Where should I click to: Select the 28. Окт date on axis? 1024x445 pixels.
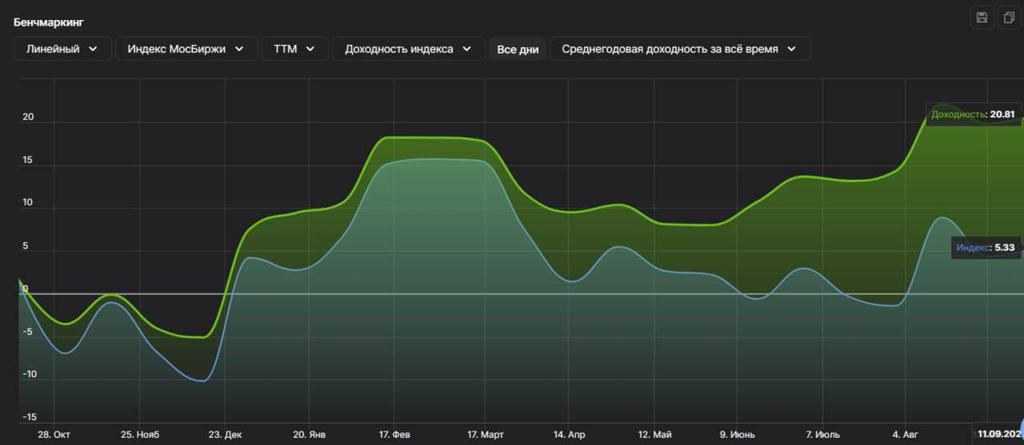(54, 435)
